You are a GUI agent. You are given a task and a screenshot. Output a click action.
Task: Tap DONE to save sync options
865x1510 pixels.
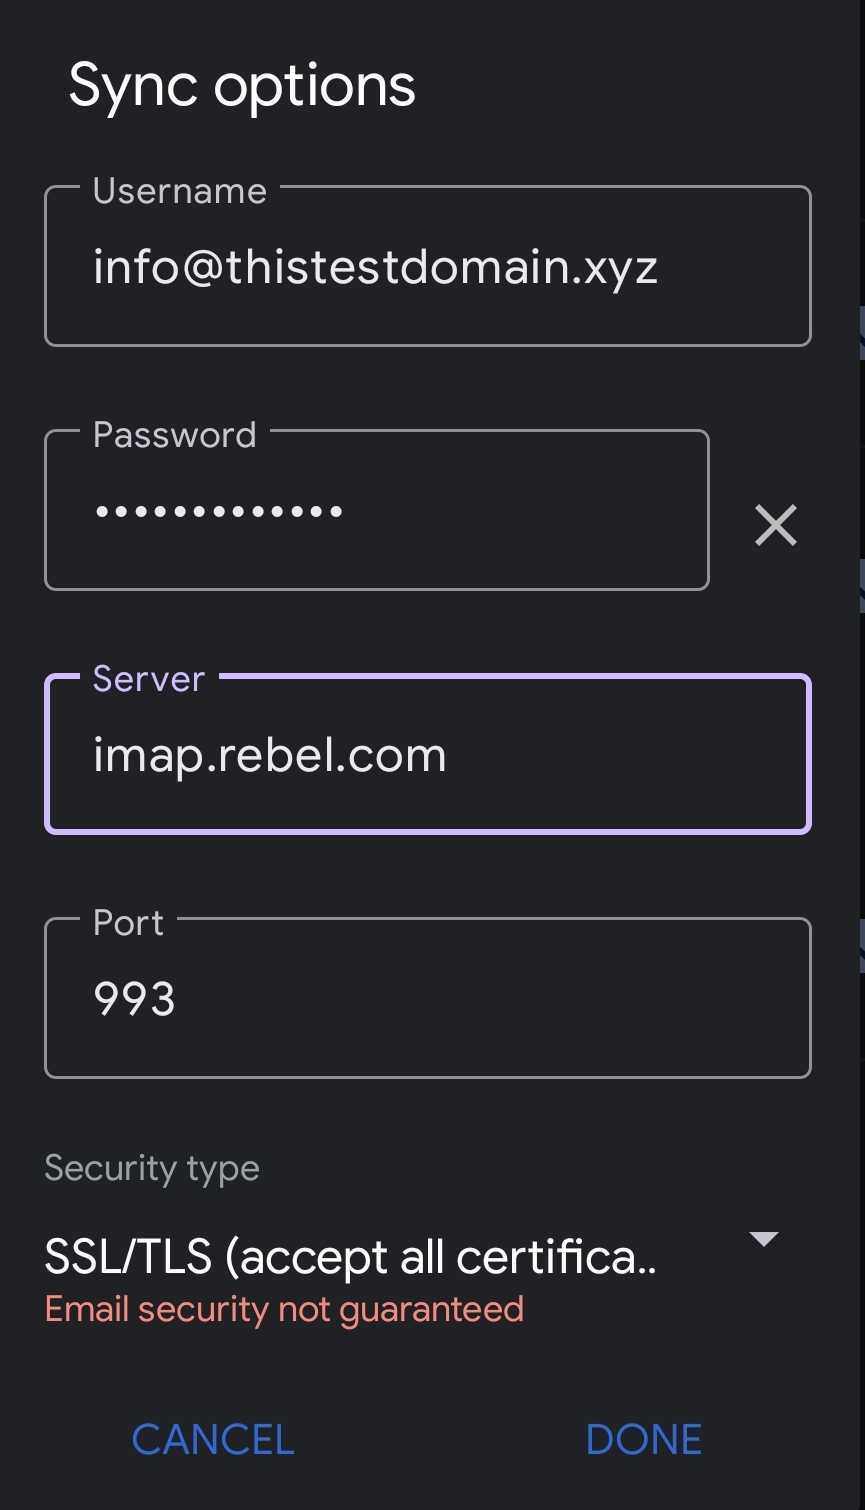(x=644, y=1439)
